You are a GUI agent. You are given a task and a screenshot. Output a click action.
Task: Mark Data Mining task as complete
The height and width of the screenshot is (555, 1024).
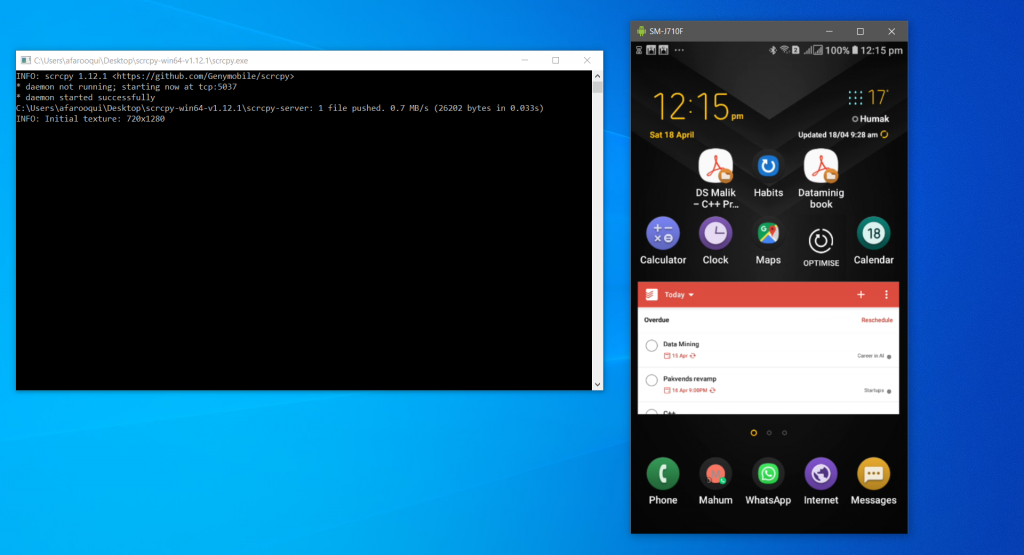[x=651, y=346]
